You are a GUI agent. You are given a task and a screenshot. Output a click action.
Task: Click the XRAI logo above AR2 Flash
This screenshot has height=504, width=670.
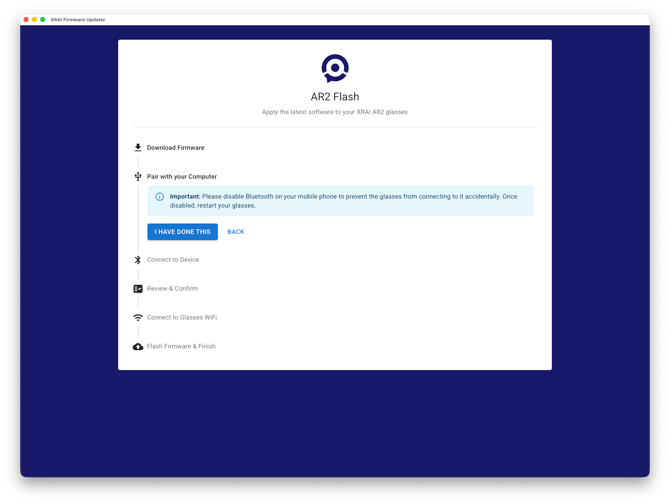pos(335,68)
